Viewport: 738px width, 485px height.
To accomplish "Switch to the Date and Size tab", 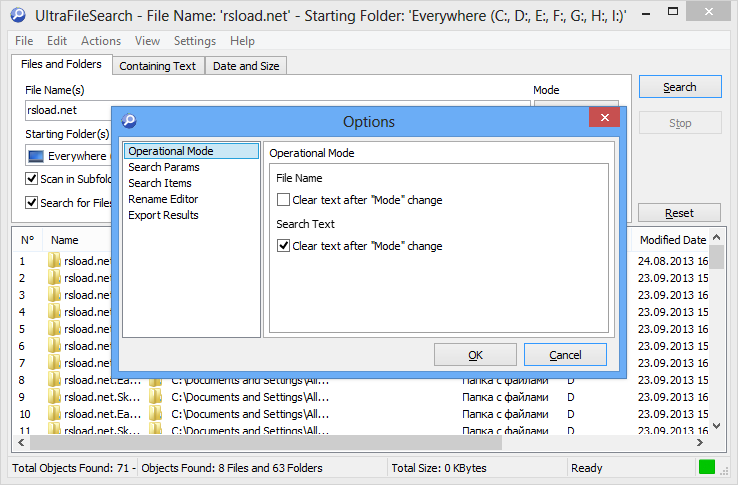I will click(246, 66).
